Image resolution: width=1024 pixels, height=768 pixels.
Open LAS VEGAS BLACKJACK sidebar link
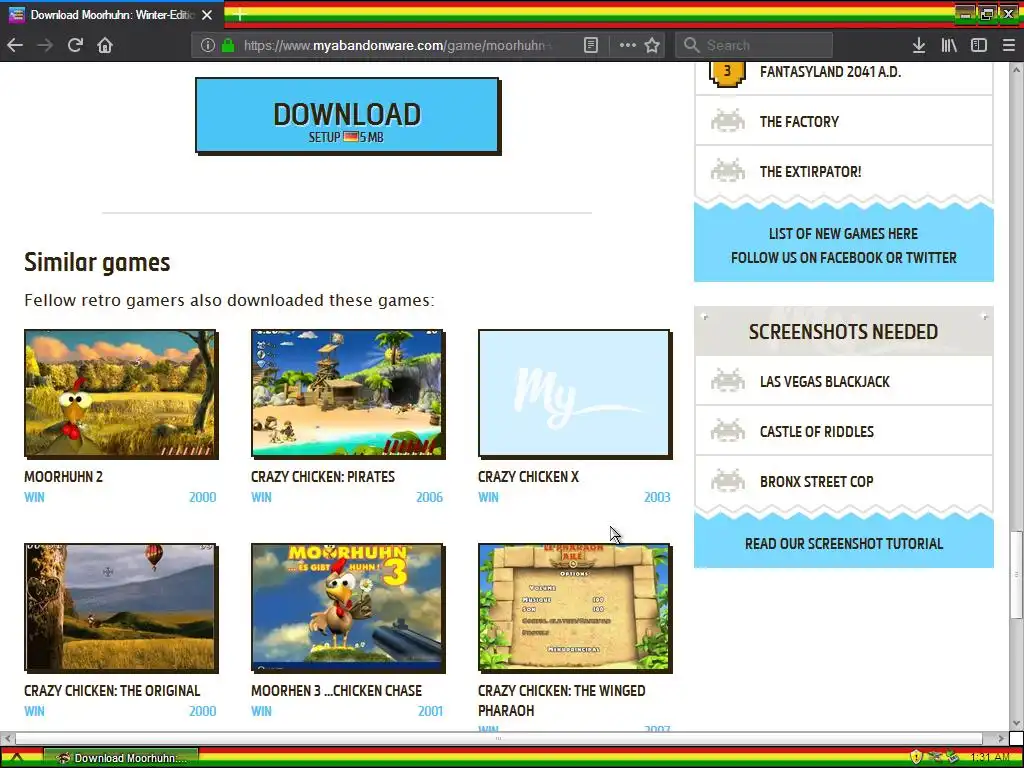point(824,382)
